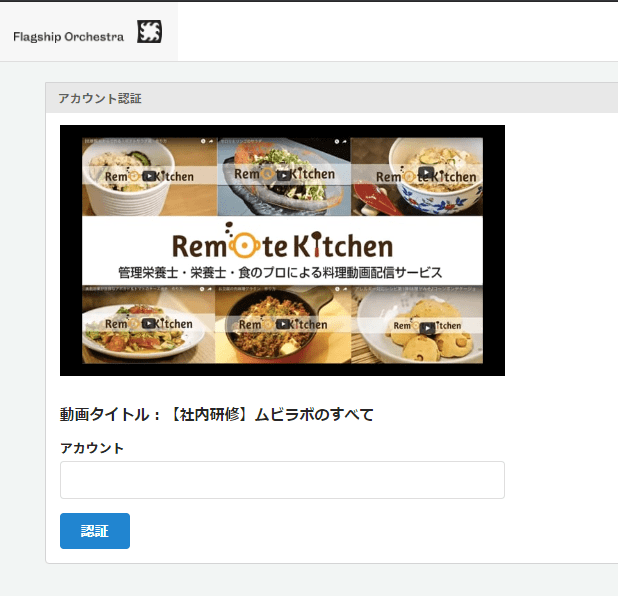
Task: Play the top-right patterned bowl video
Action: click(426, 173)
